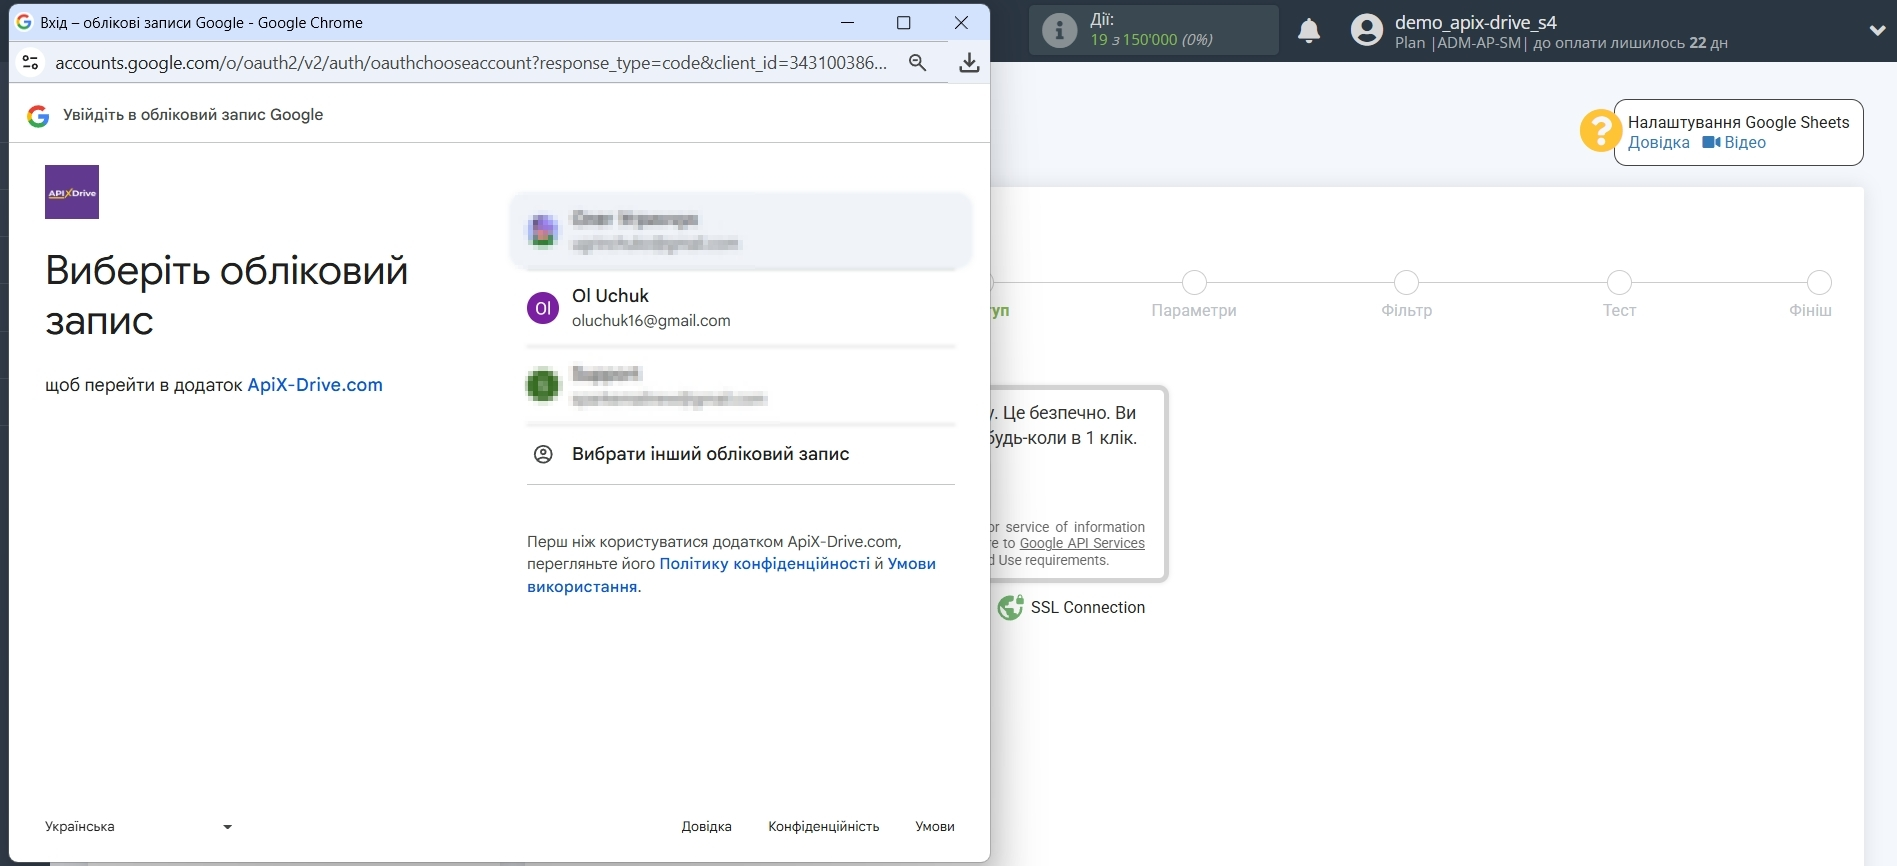This screenshot has height=866, width=1897.
Task: Minimize the Google sign-in Chrome window
Action: coord(847,22)
